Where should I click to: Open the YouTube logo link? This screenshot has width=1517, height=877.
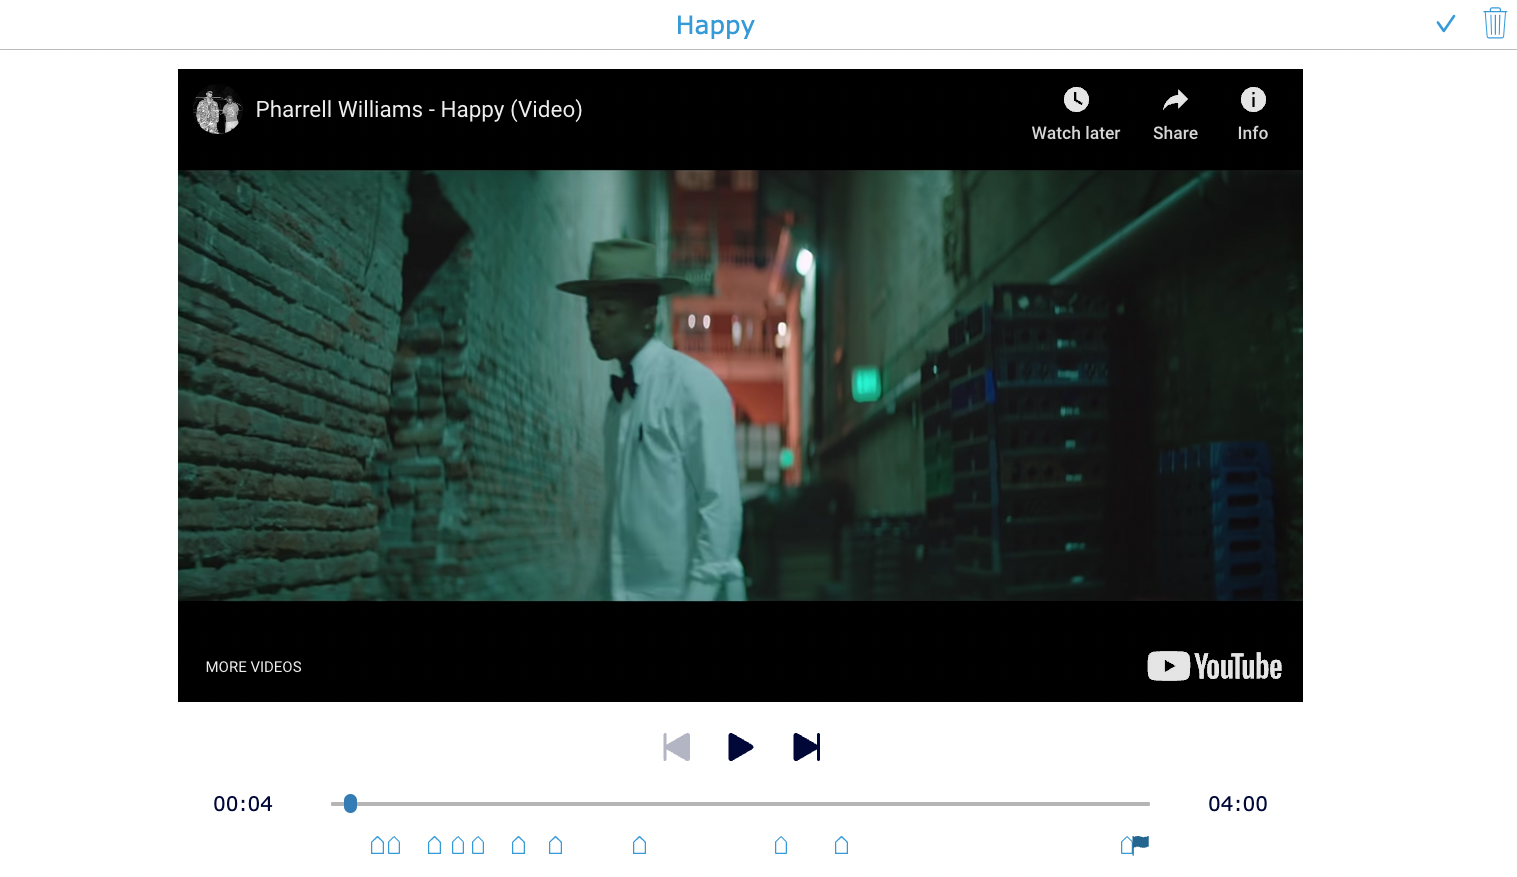(x=1214, y=666)
